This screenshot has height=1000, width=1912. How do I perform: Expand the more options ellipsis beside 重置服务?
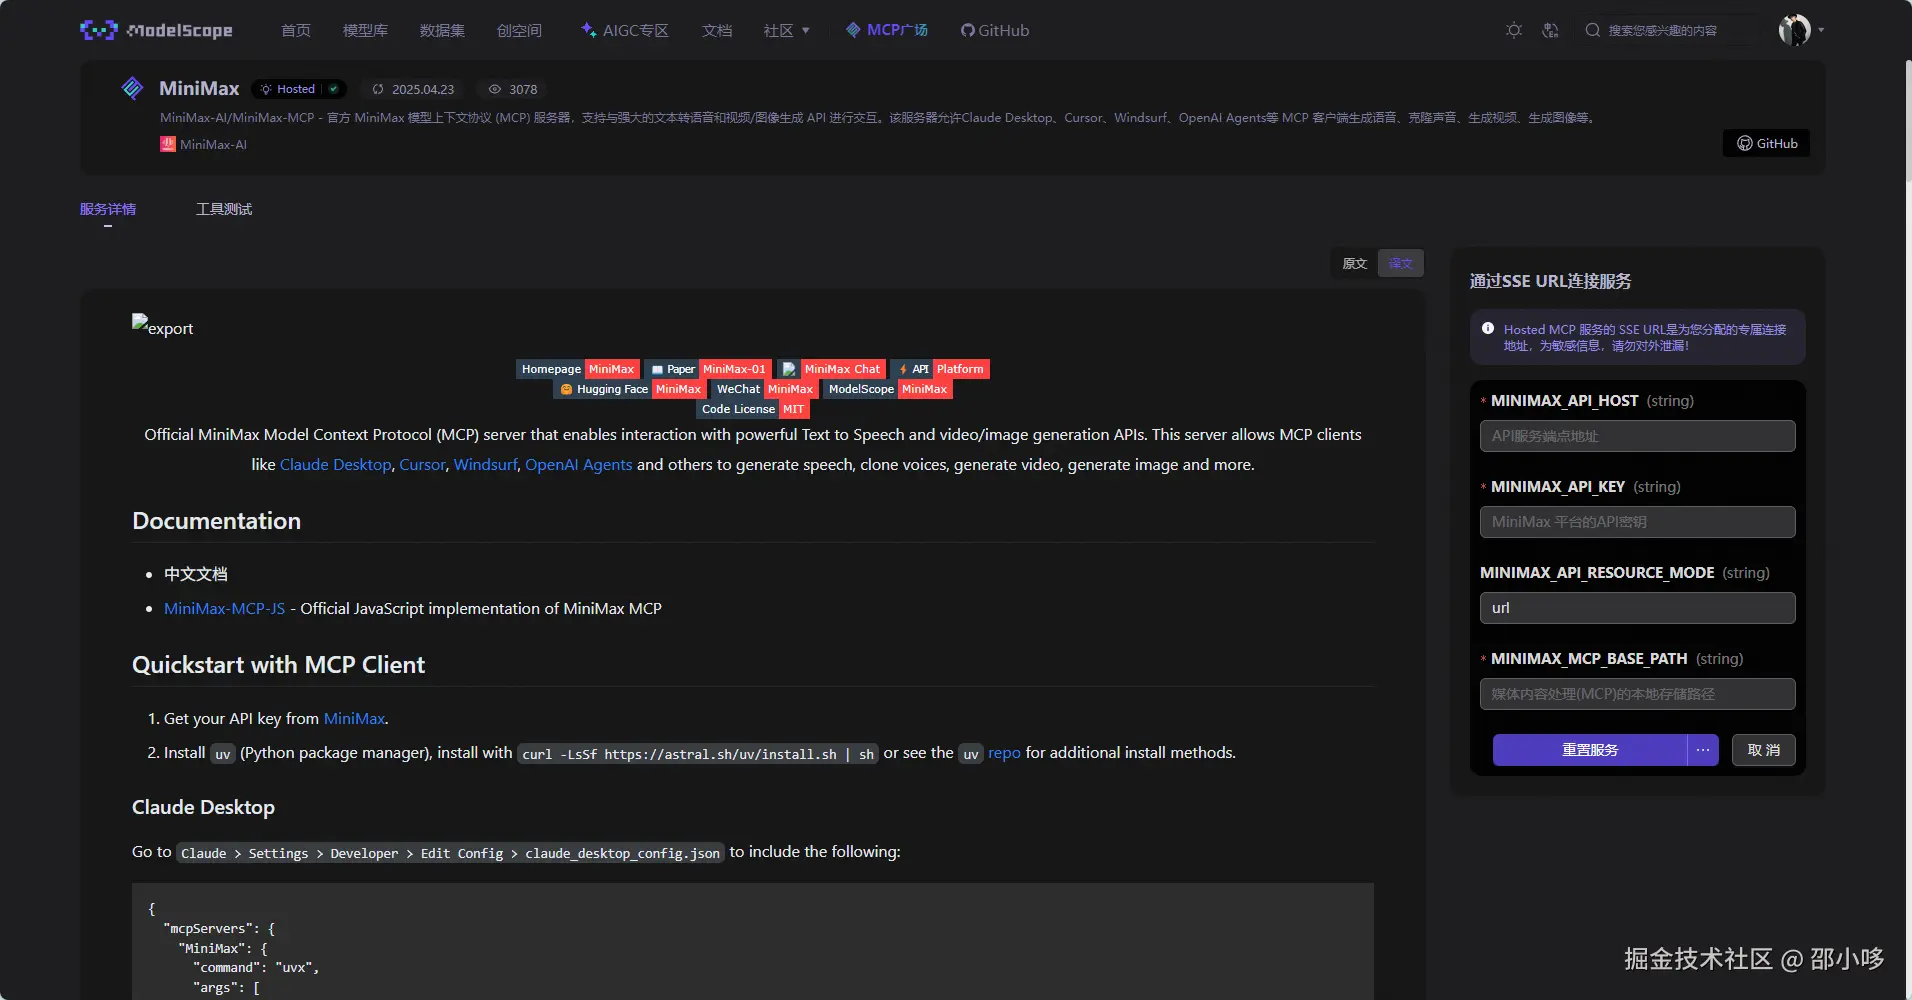(x=1703, y=750)
